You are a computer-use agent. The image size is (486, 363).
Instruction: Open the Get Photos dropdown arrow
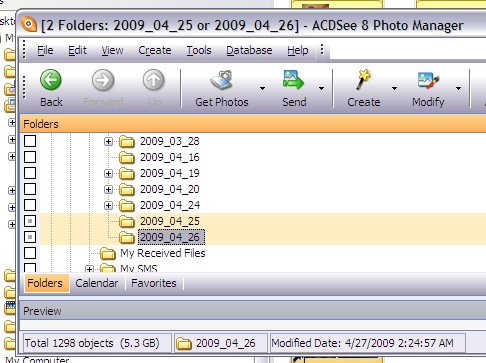point(262,88)
